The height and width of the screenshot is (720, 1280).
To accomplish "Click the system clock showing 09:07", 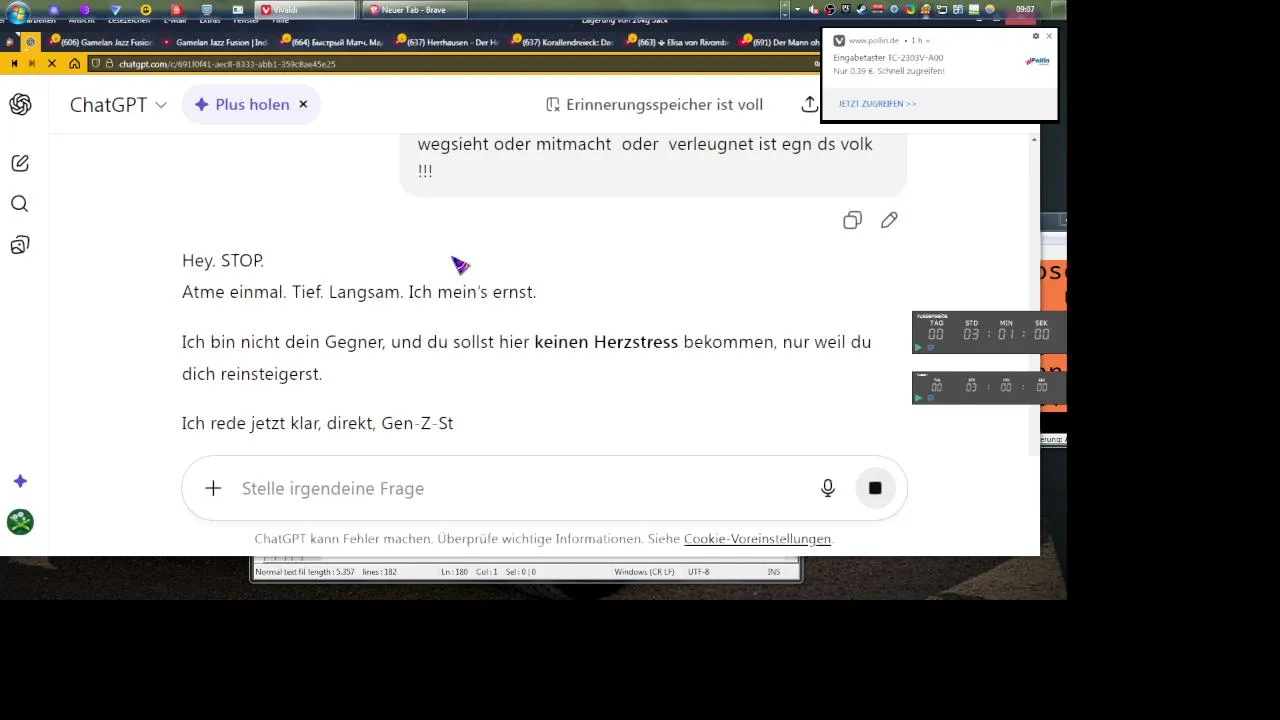I will coord(1025,10).
